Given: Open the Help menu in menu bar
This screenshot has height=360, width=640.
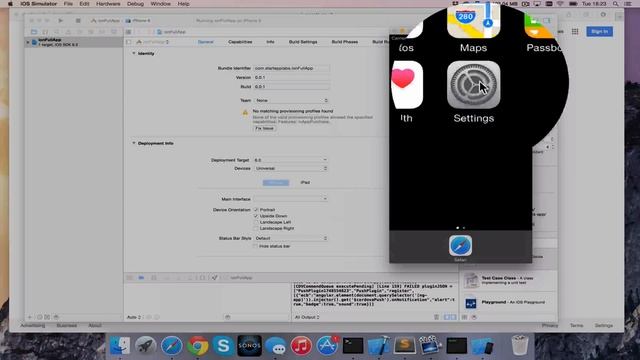Looking at the screenshot, I should [183, 4].
